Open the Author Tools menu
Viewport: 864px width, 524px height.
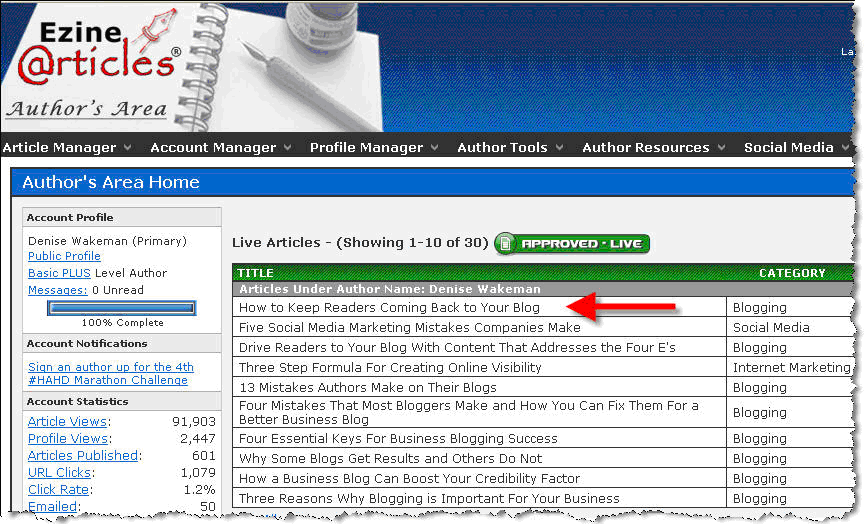pyautogui.click(x=502, y=147)
